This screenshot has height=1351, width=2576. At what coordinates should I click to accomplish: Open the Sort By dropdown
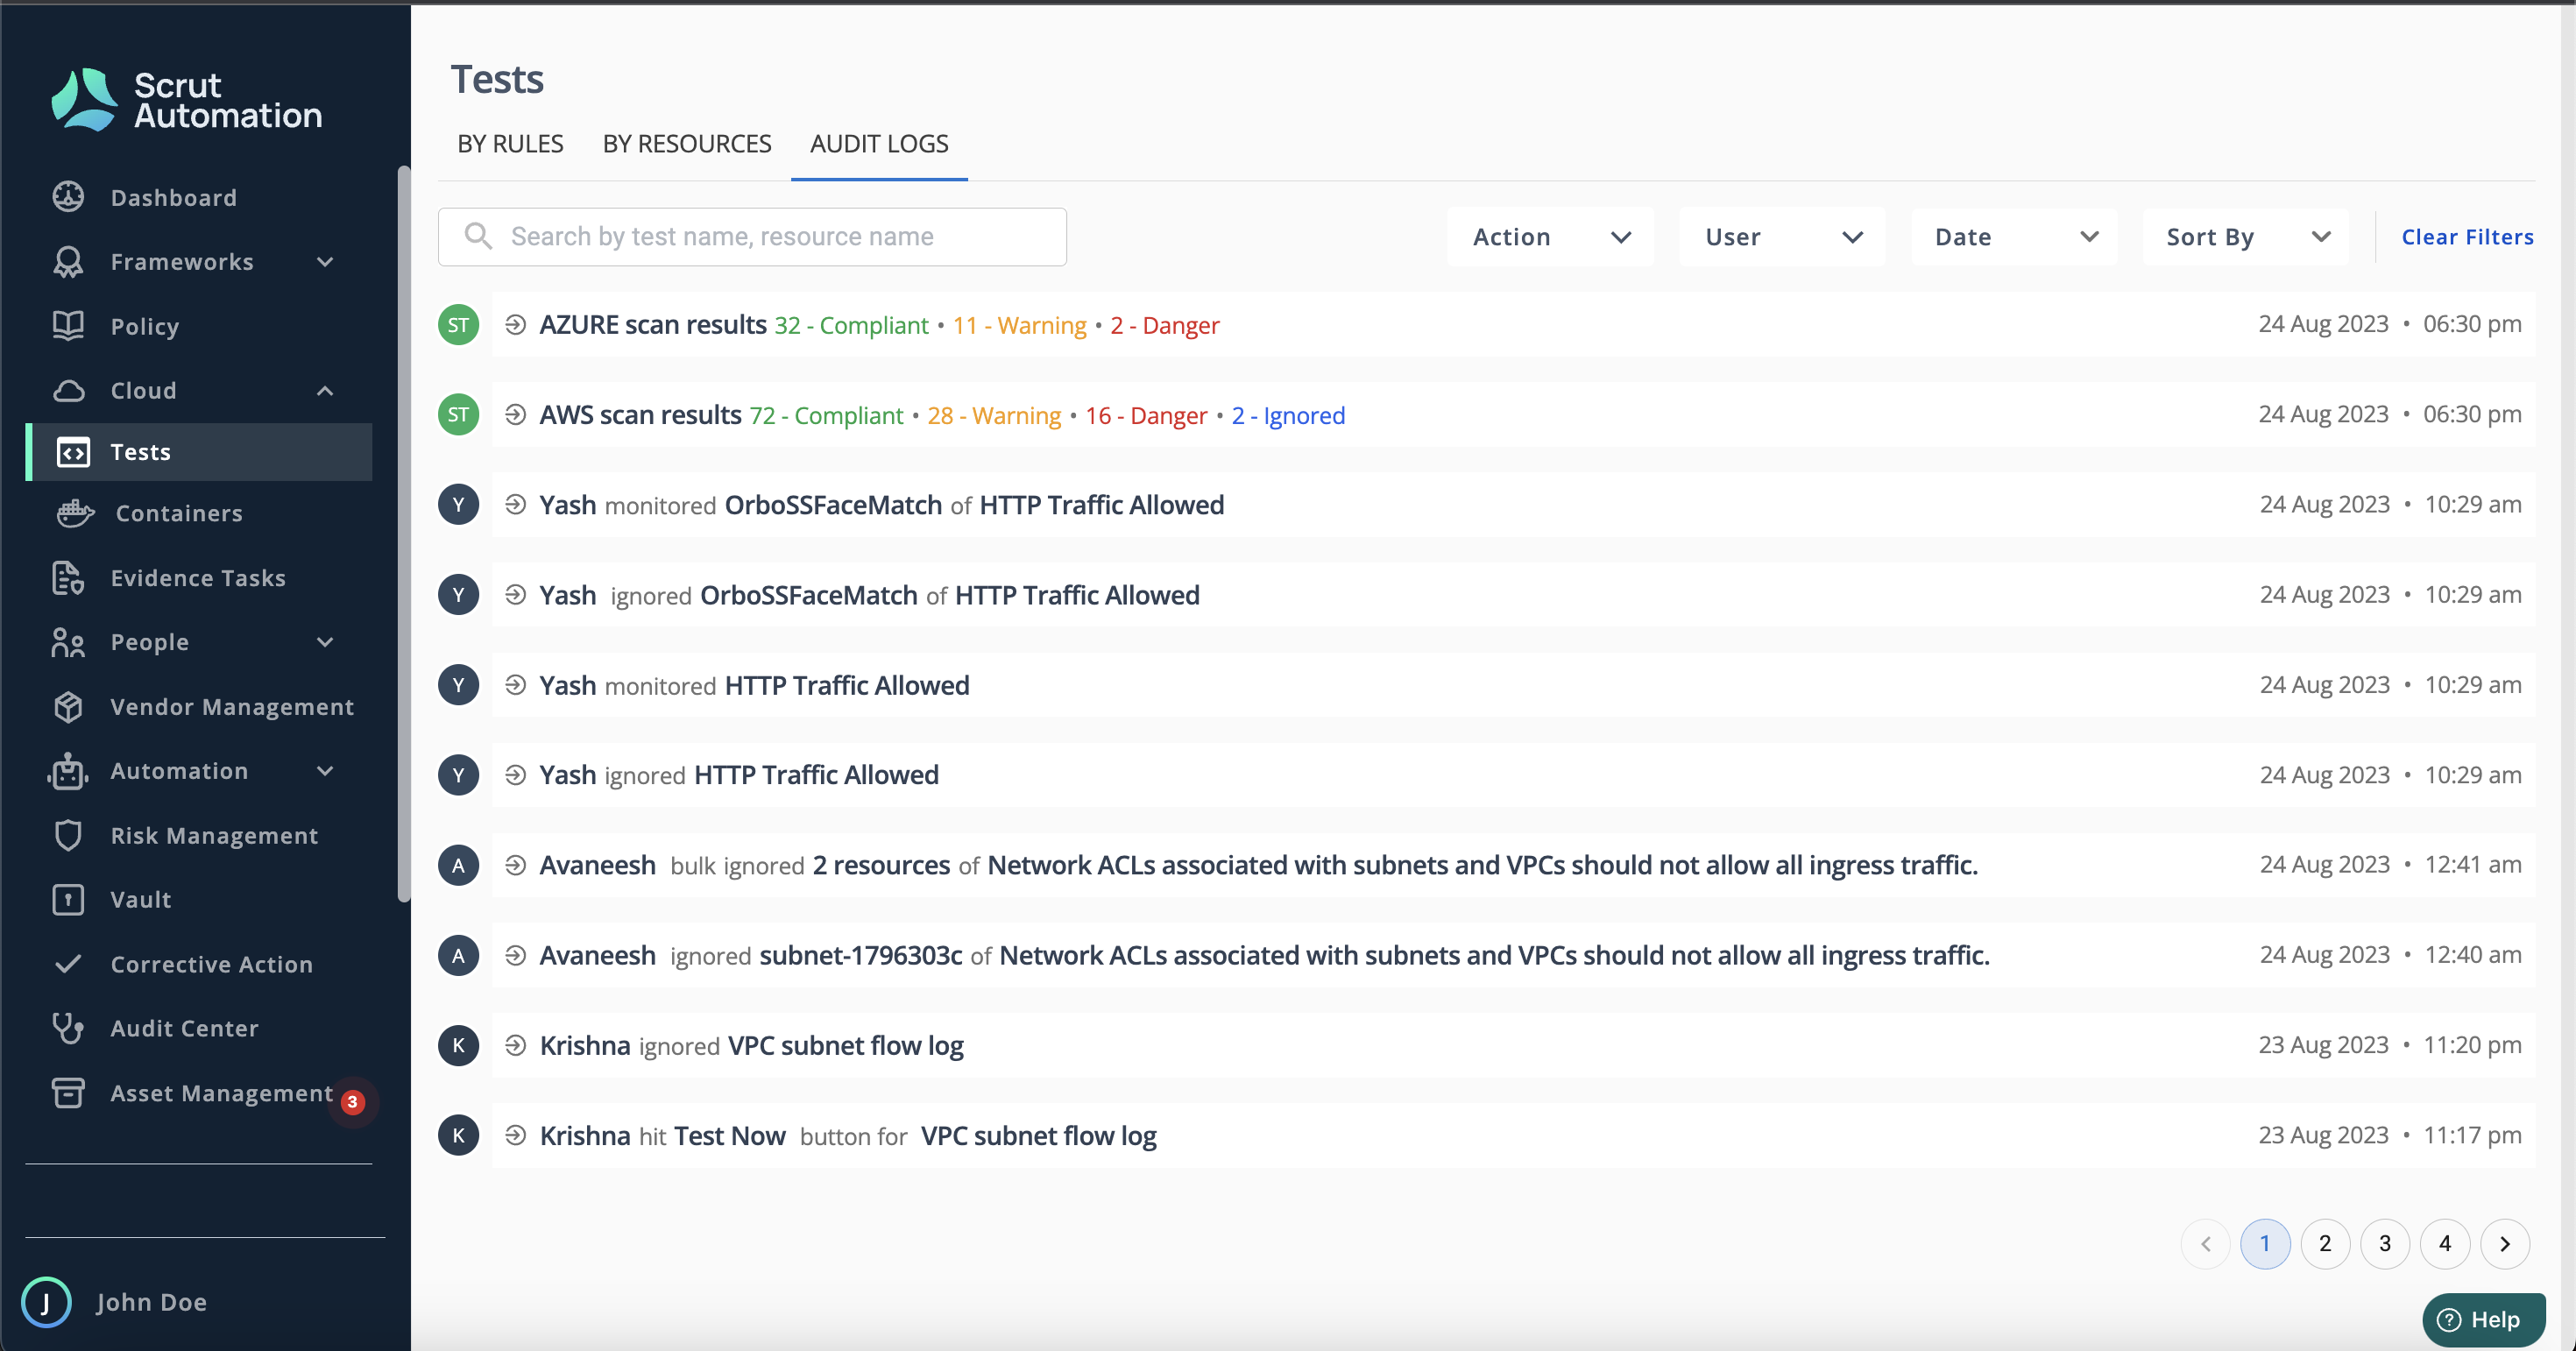2245,237
